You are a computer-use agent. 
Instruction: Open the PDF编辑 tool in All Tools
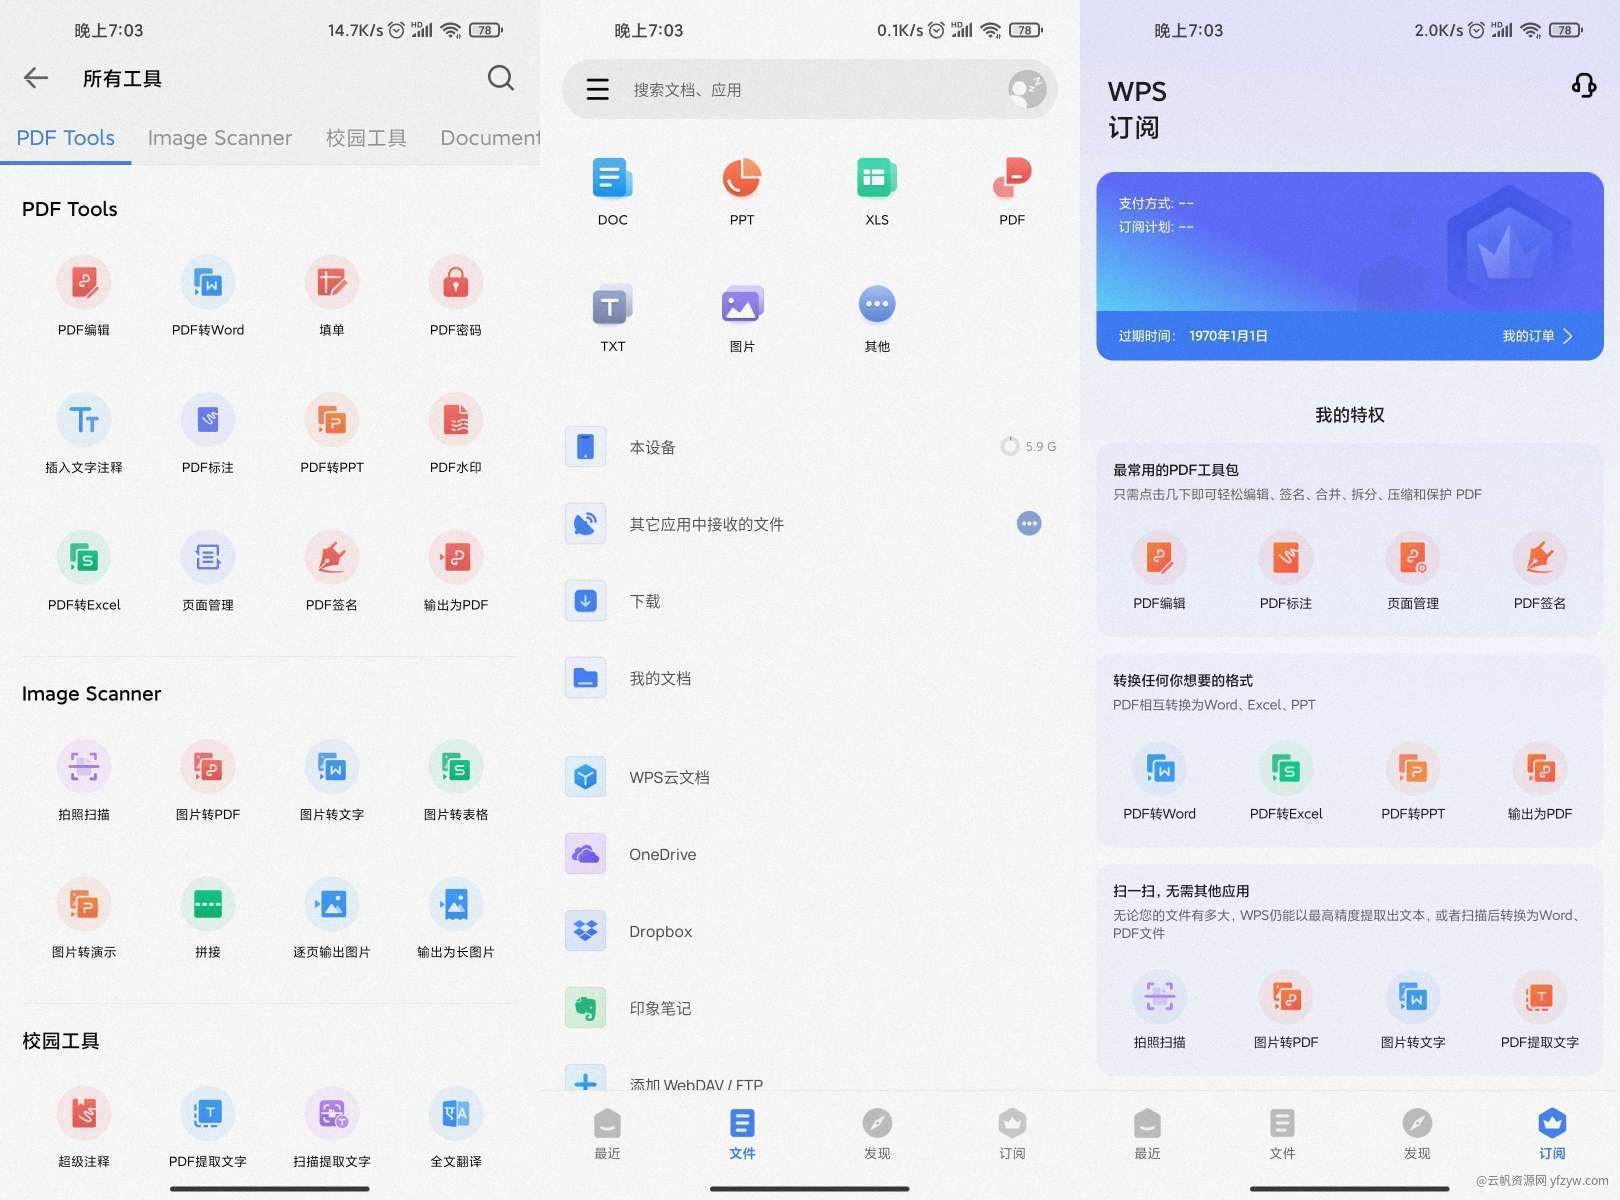tap(84, 296)
